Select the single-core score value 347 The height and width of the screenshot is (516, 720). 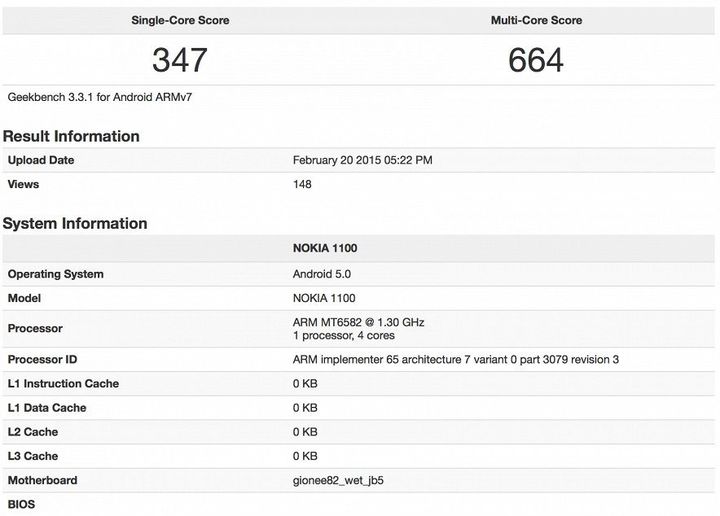pos(180,60)
